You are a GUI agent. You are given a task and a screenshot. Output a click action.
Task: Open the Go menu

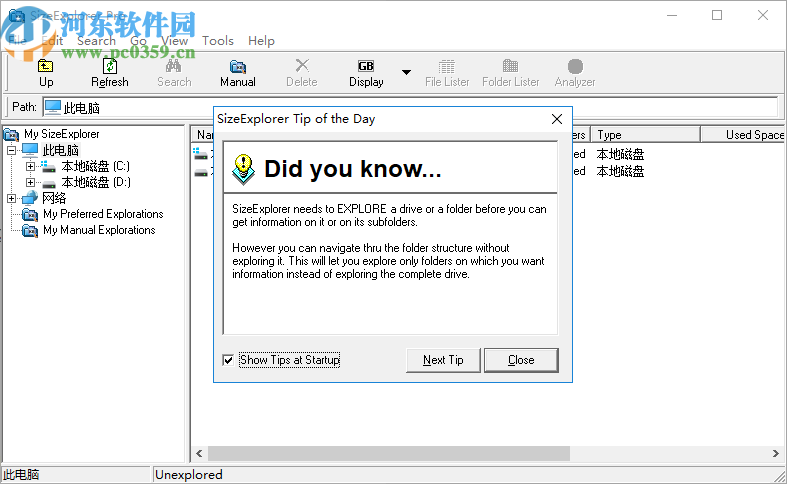click(138, 41)
